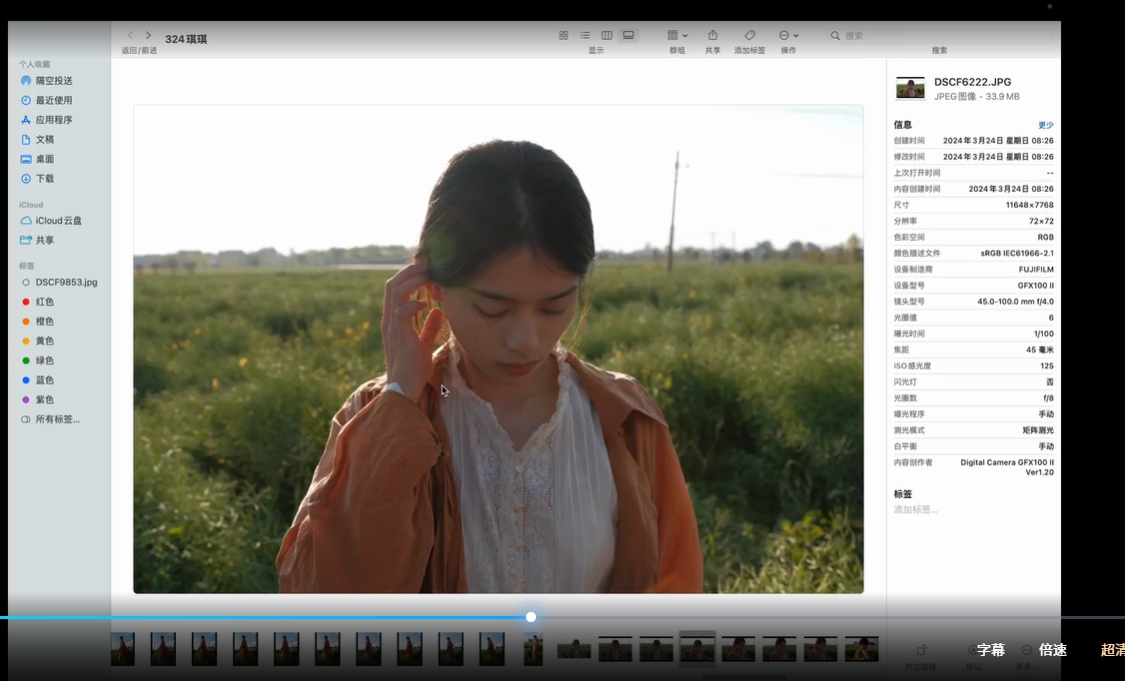Open the Group (群组) dropdown
This screenshot has width=1125, height=681.
677,35
